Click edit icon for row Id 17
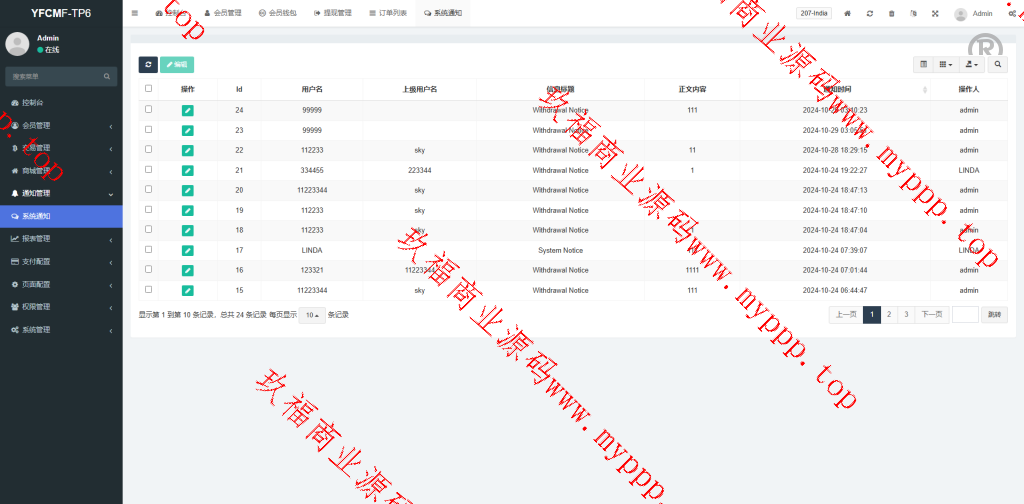The image size is (1024, 504). 187,250
